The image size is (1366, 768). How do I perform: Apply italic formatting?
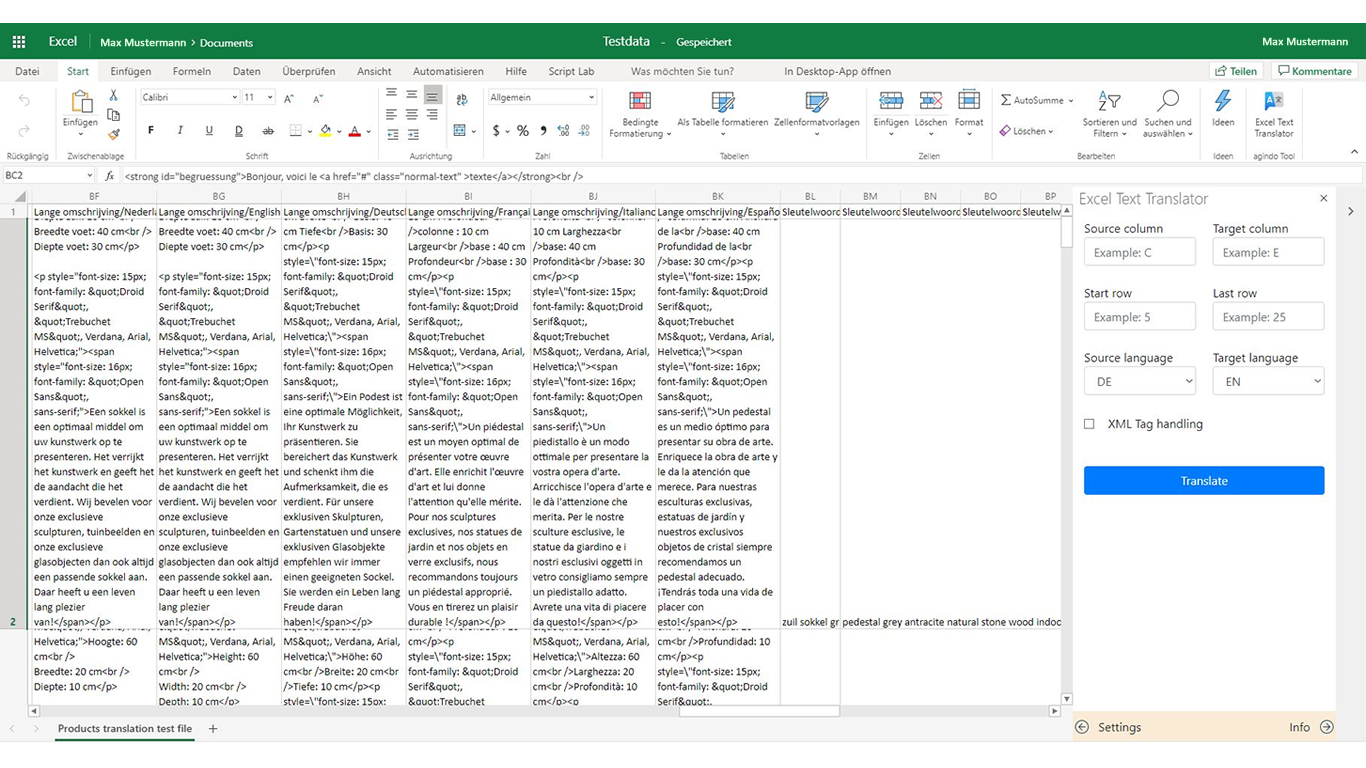[180, 131]
